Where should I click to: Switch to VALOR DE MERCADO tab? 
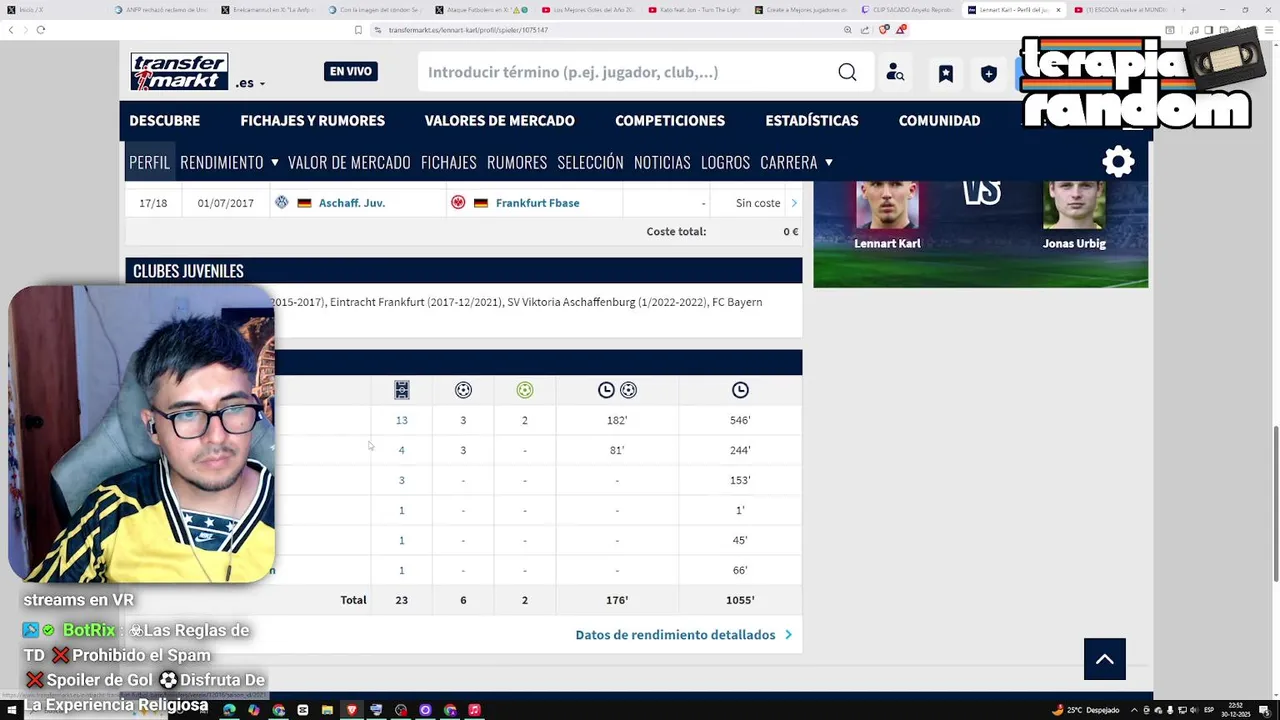349,162
